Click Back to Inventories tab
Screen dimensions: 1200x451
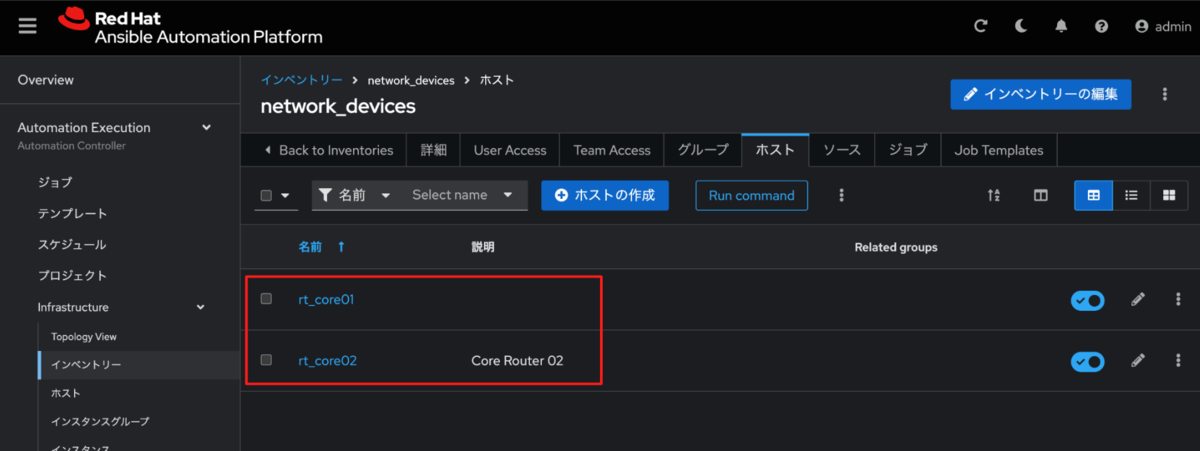[328, 150]
